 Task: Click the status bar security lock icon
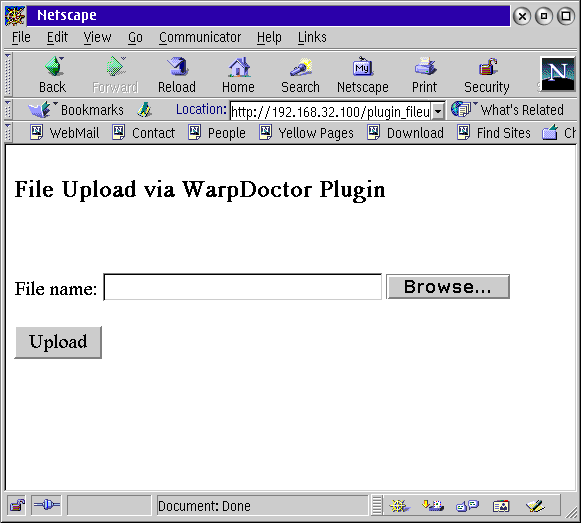click(17, 505)
